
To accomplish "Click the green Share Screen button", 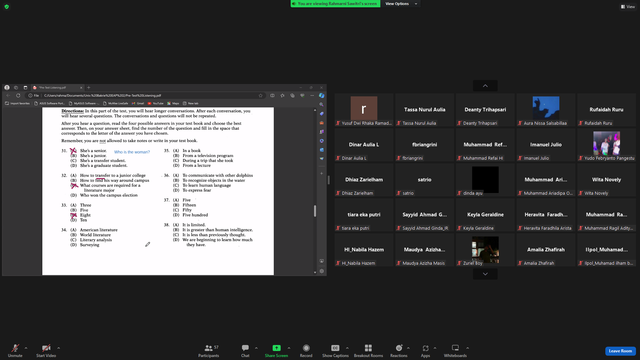I will (276, 350).
